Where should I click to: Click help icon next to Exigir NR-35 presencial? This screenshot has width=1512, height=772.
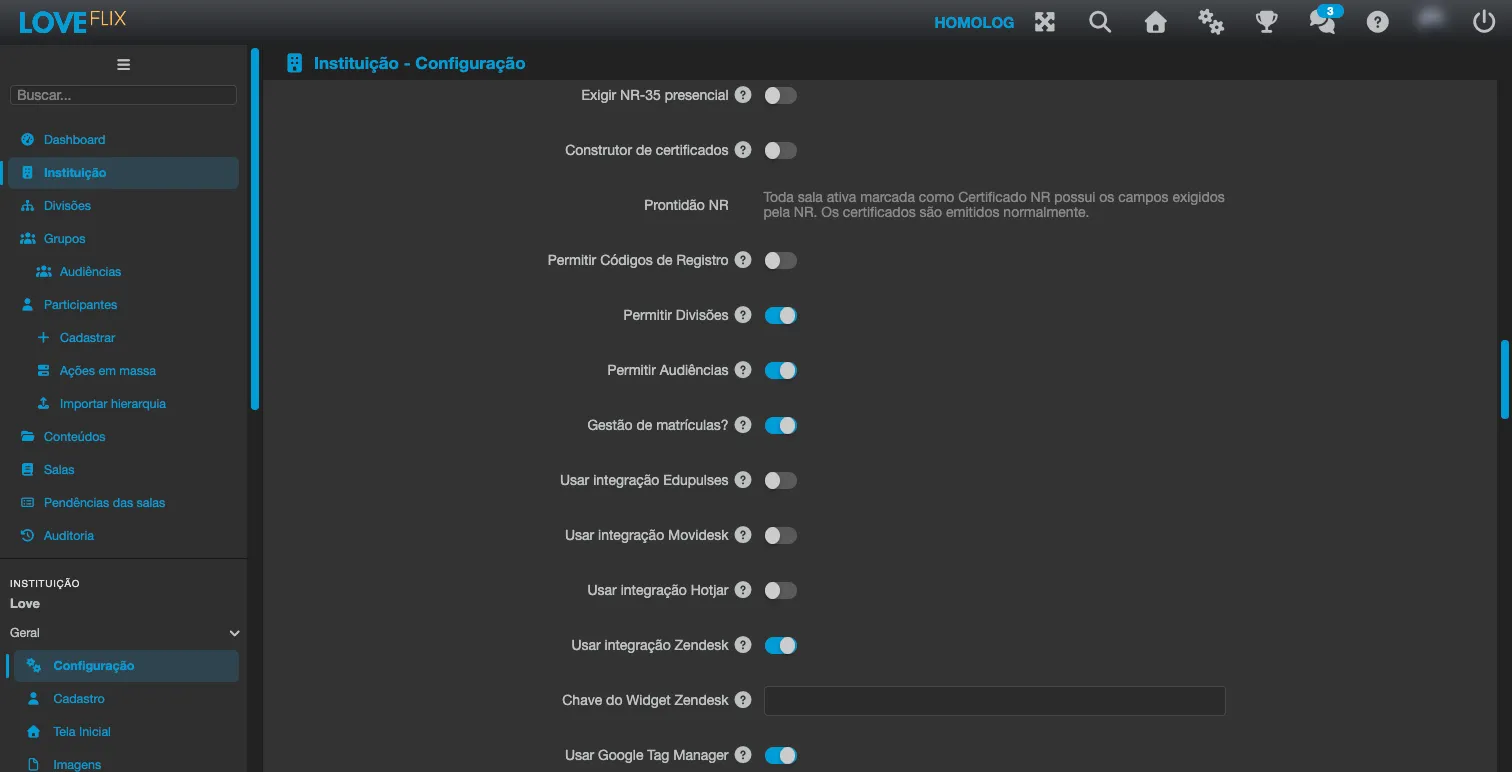point(743,95)
